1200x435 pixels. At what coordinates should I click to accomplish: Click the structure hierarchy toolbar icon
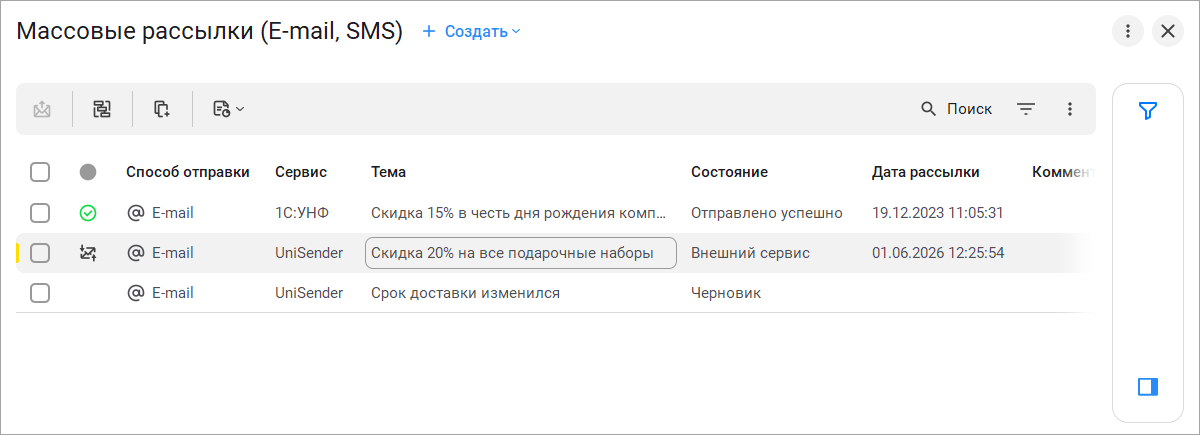[x=102, y=109]
